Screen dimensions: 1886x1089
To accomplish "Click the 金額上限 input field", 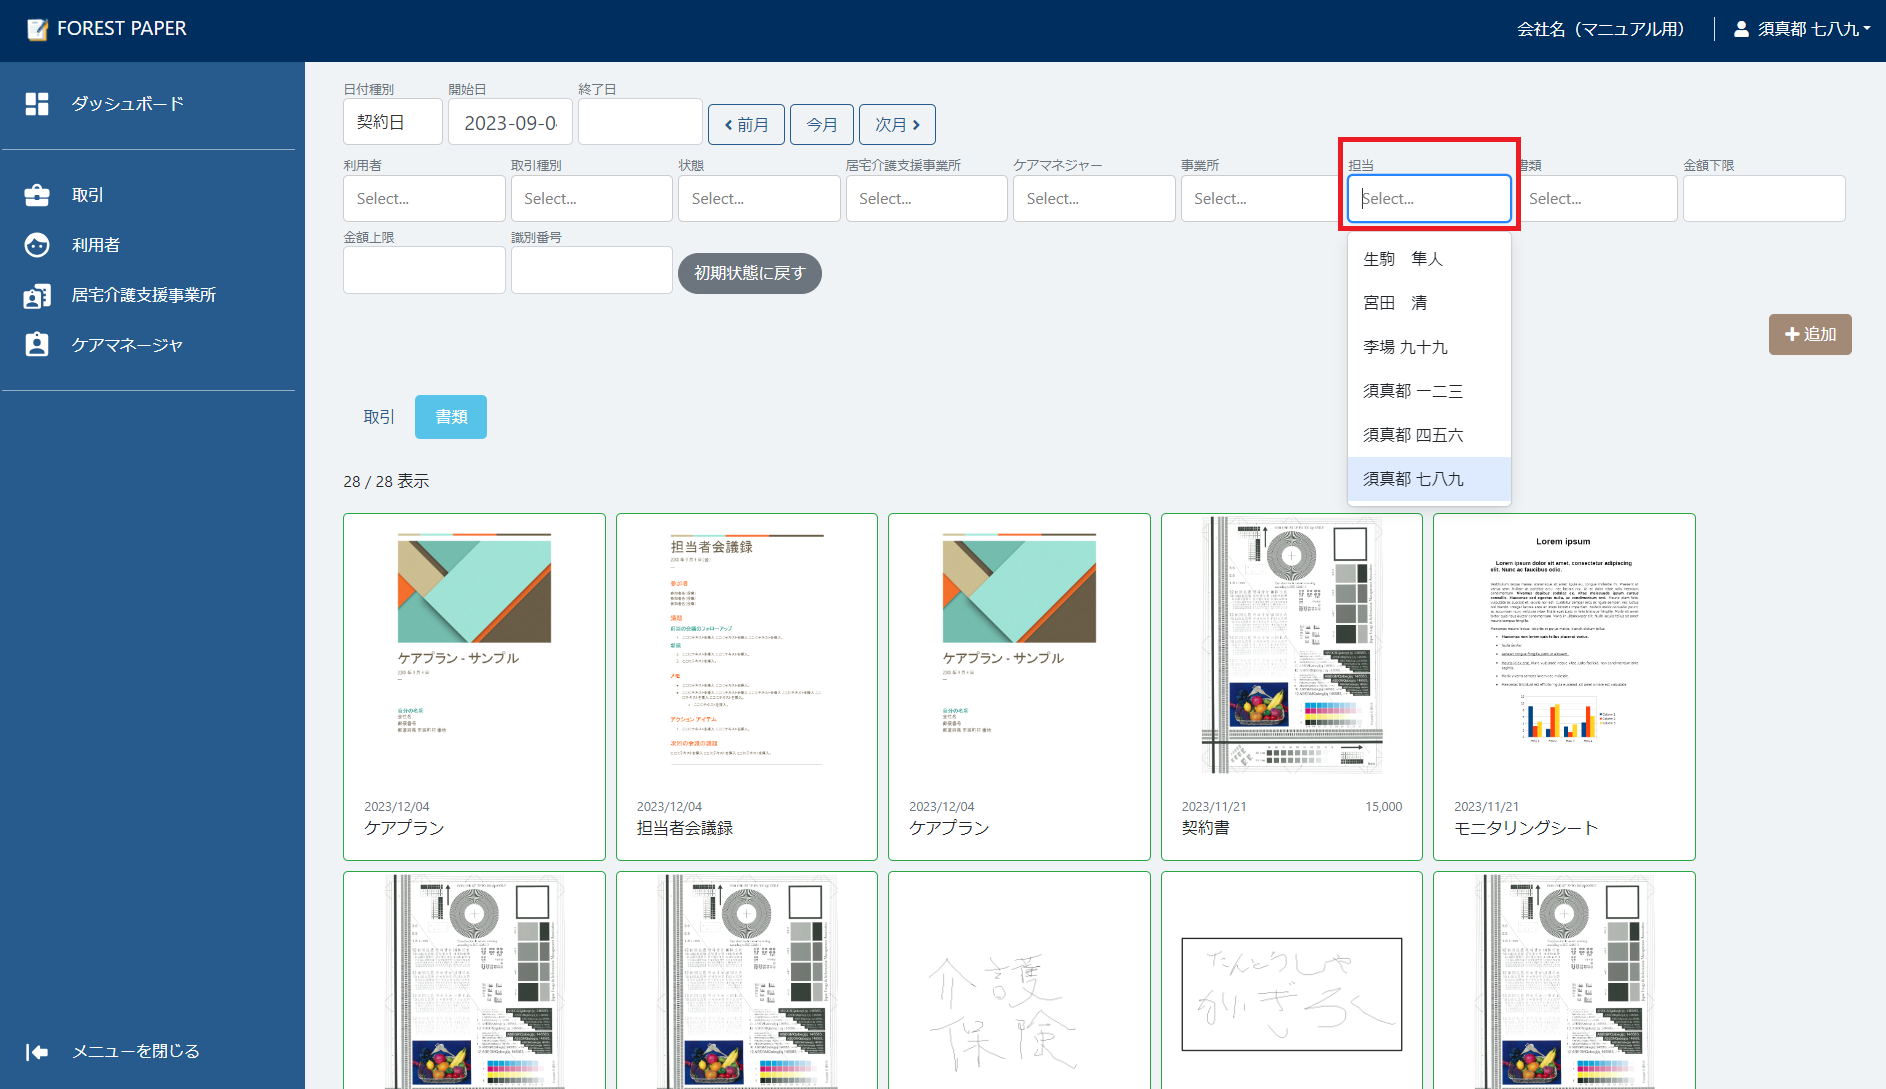I will pos(424,271).
